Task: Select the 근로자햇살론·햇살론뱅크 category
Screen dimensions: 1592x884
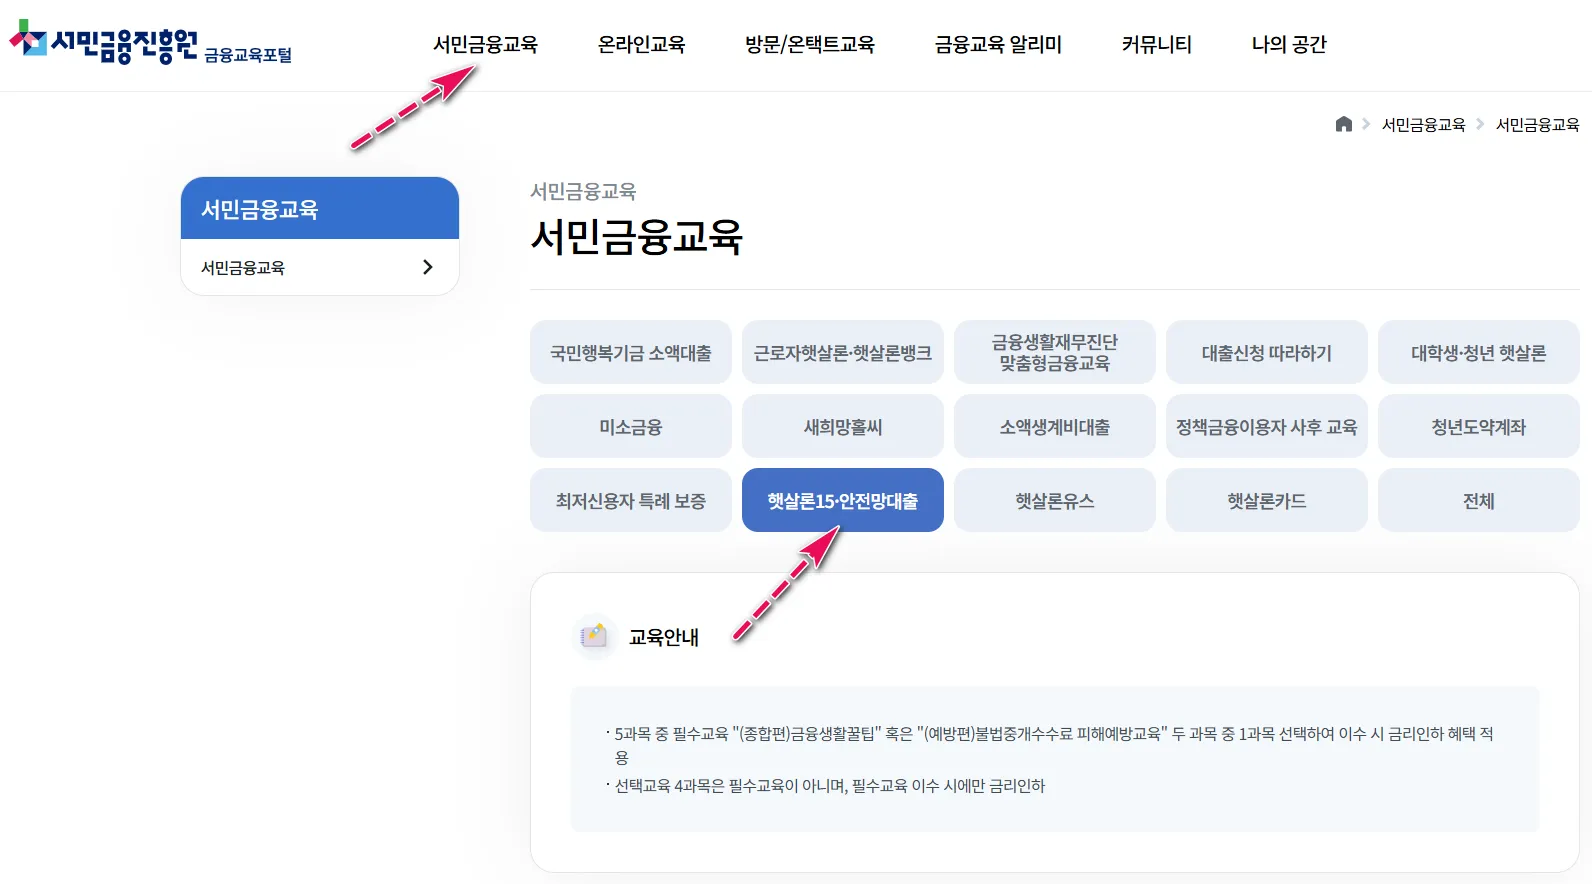Action: [843, 352]
